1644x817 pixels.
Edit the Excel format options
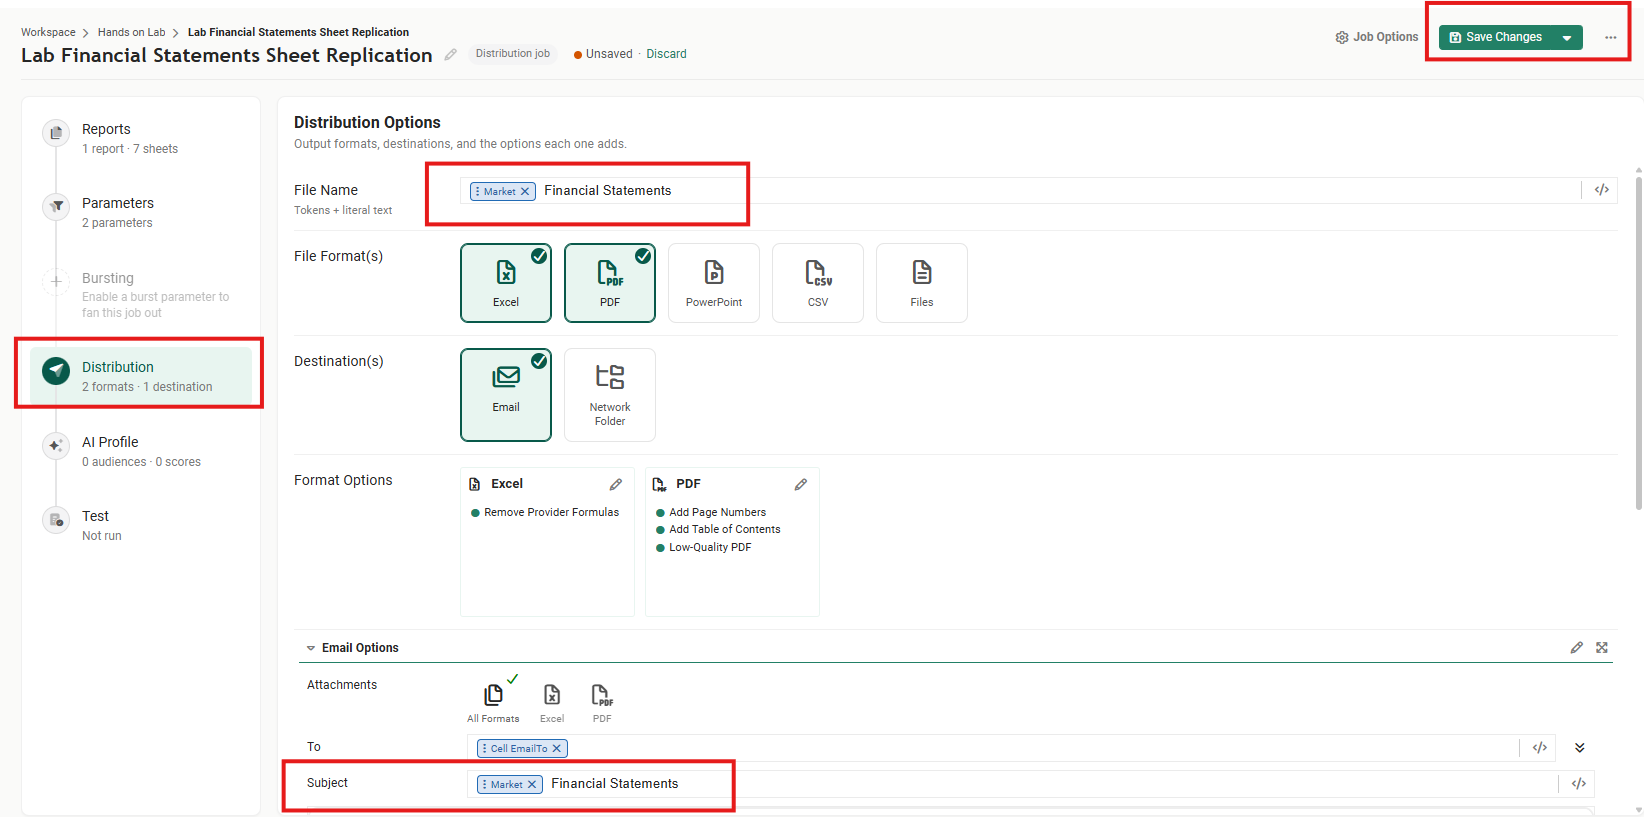click(x=616, y=484)
